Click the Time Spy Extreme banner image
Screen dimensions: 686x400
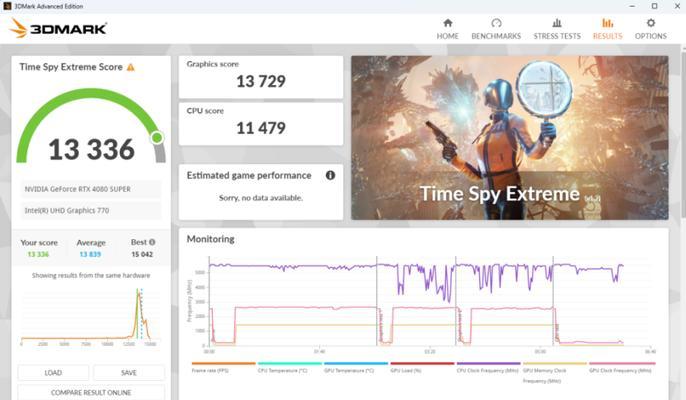[510, 137]
